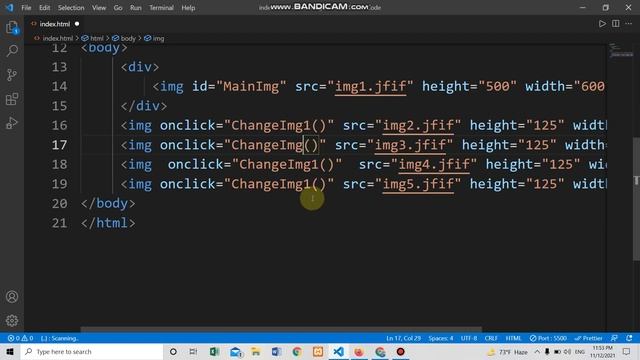This screenshot has width=640, height=360.
Task: Open Action Center notifications icon
Action: [x=627, y=351]
